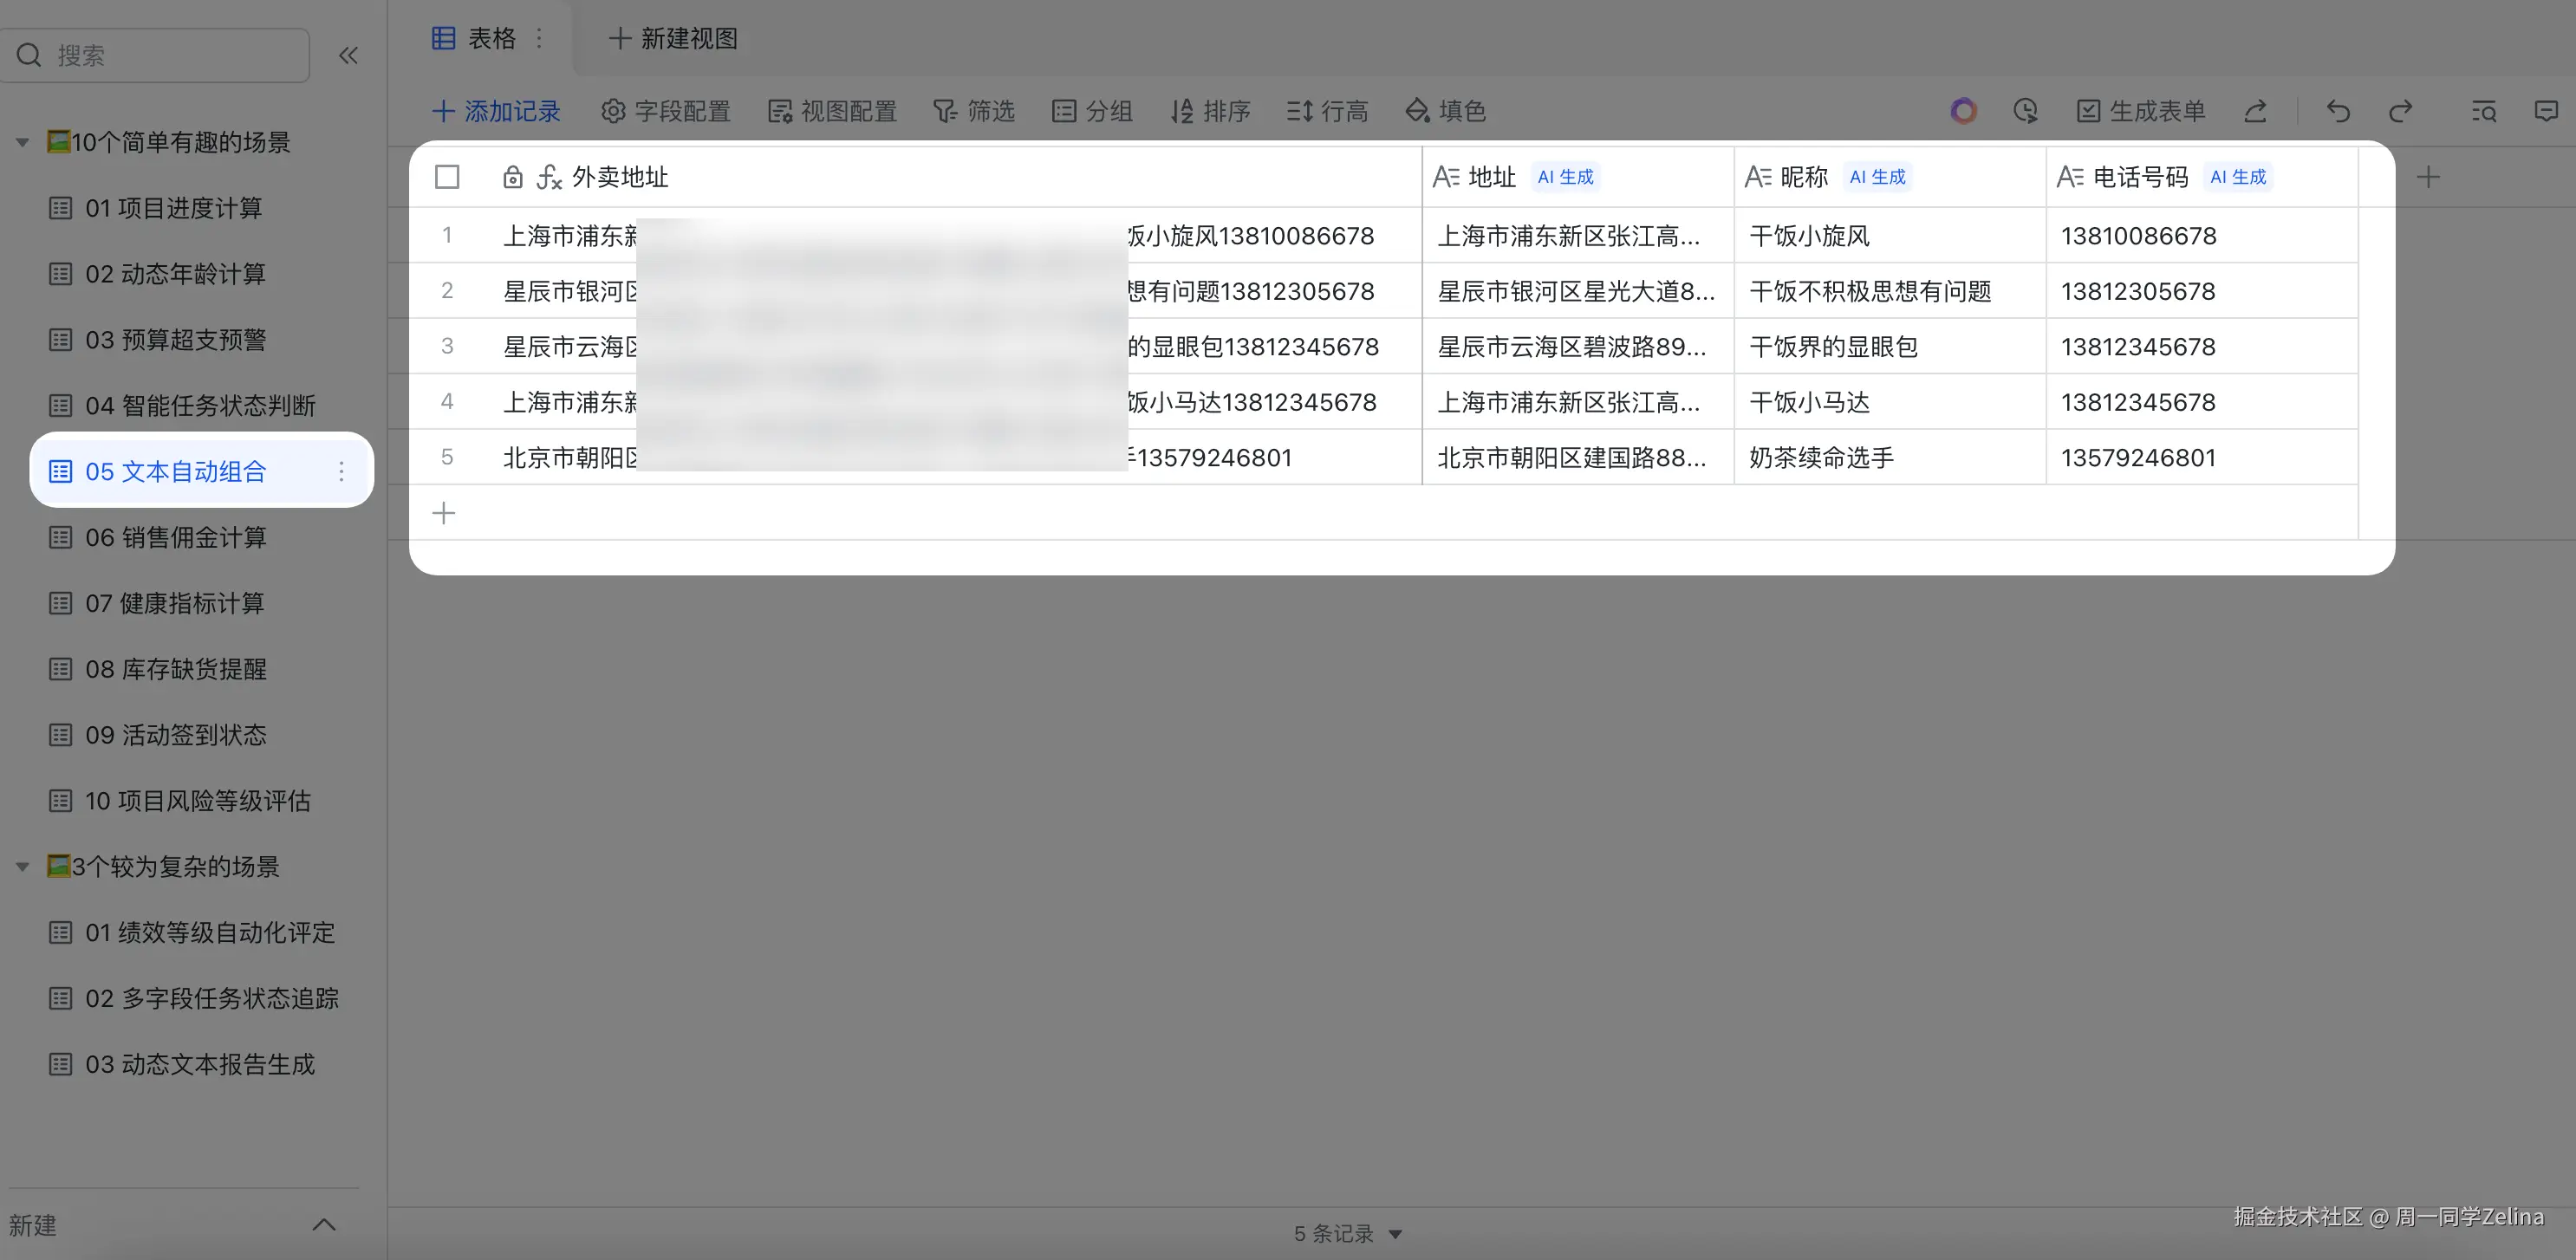Viewport: 2576px width, 1260px height.
Task: Open the 排序 sort tool
Action: (1210, 111)
